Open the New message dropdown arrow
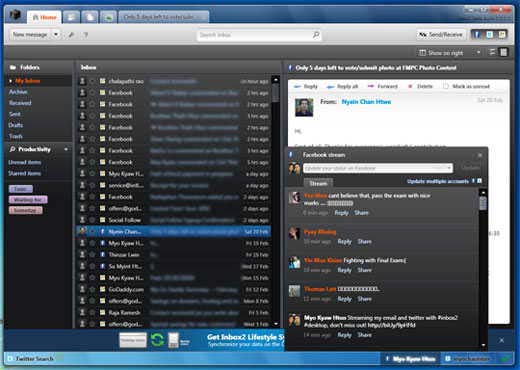The height and width of the screenshot is (370, 520). coord(56,34)
